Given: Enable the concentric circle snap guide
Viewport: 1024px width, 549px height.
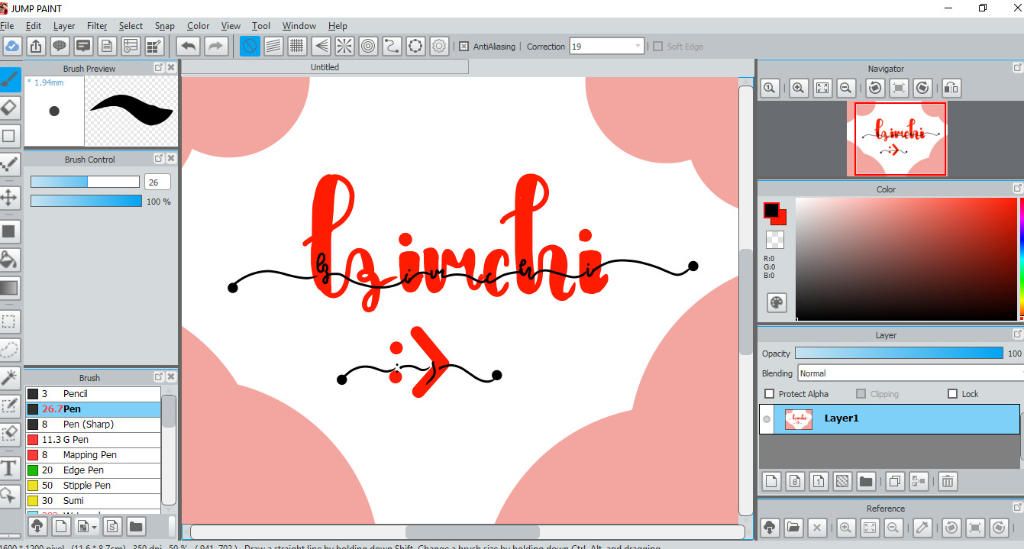Looking at the screenshot, I should tap(368, 46).
